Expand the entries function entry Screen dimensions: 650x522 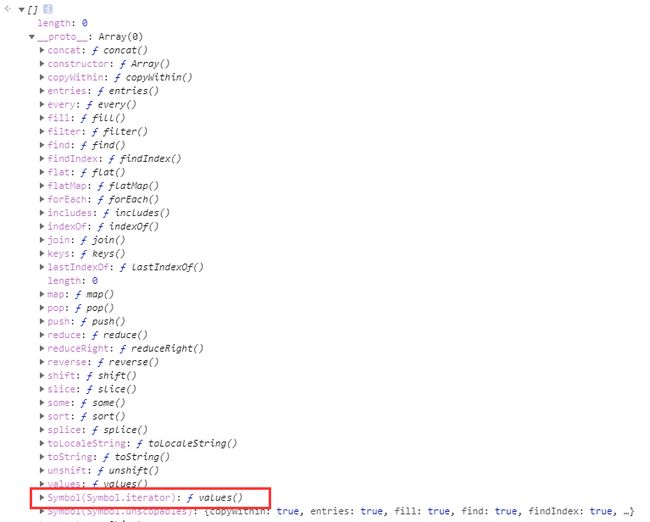[42, 91]
